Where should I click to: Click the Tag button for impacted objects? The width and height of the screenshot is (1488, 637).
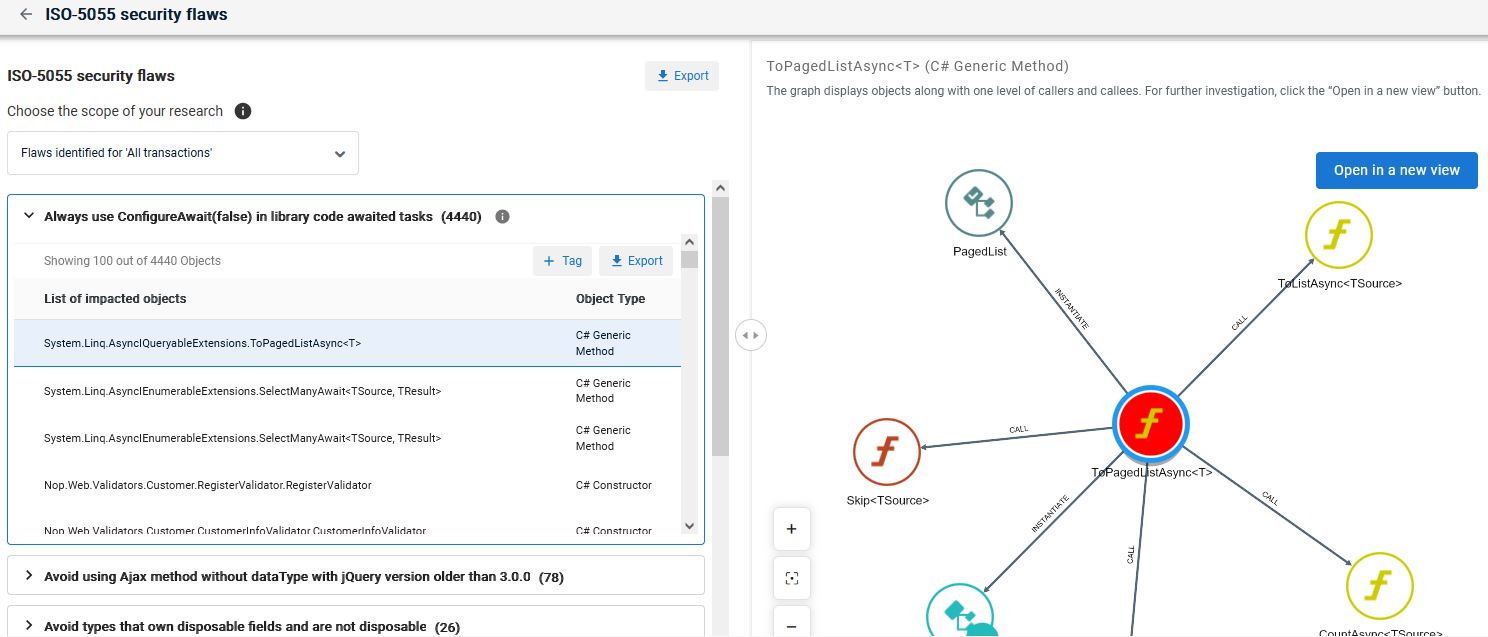pyautogui.click(x=562, y=261)
